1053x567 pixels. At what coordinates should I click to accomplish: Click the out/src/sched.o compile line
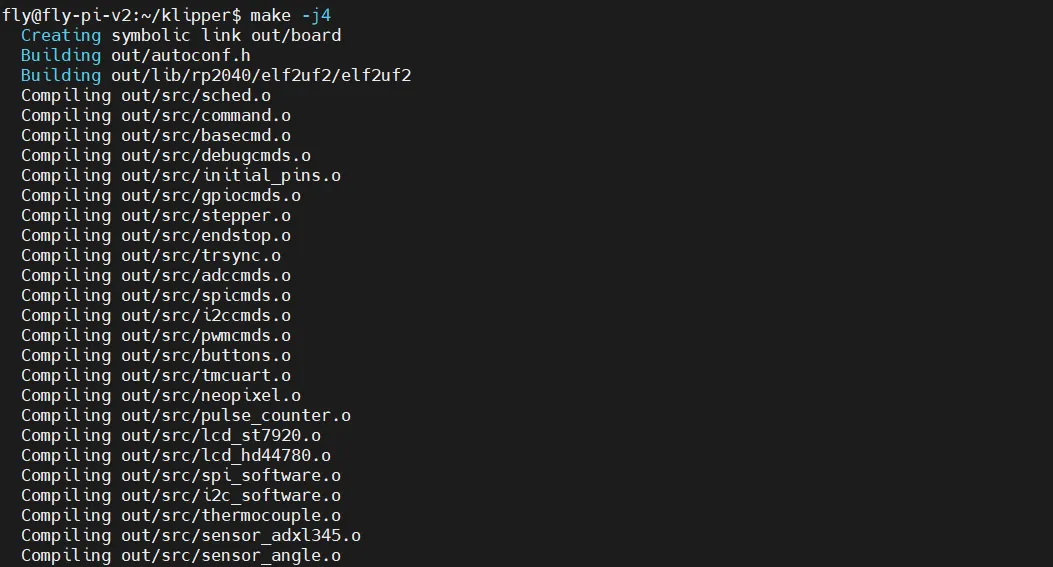tap(146, 95)
